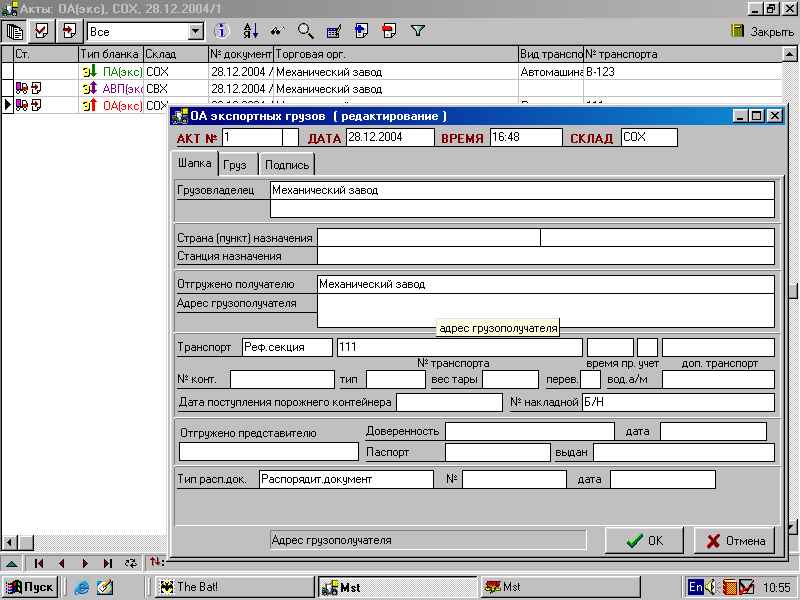Click the Адрес грузополучателя text area
Image resolution: width=800 pixels, height=600 pixels.
click(545, 310)
